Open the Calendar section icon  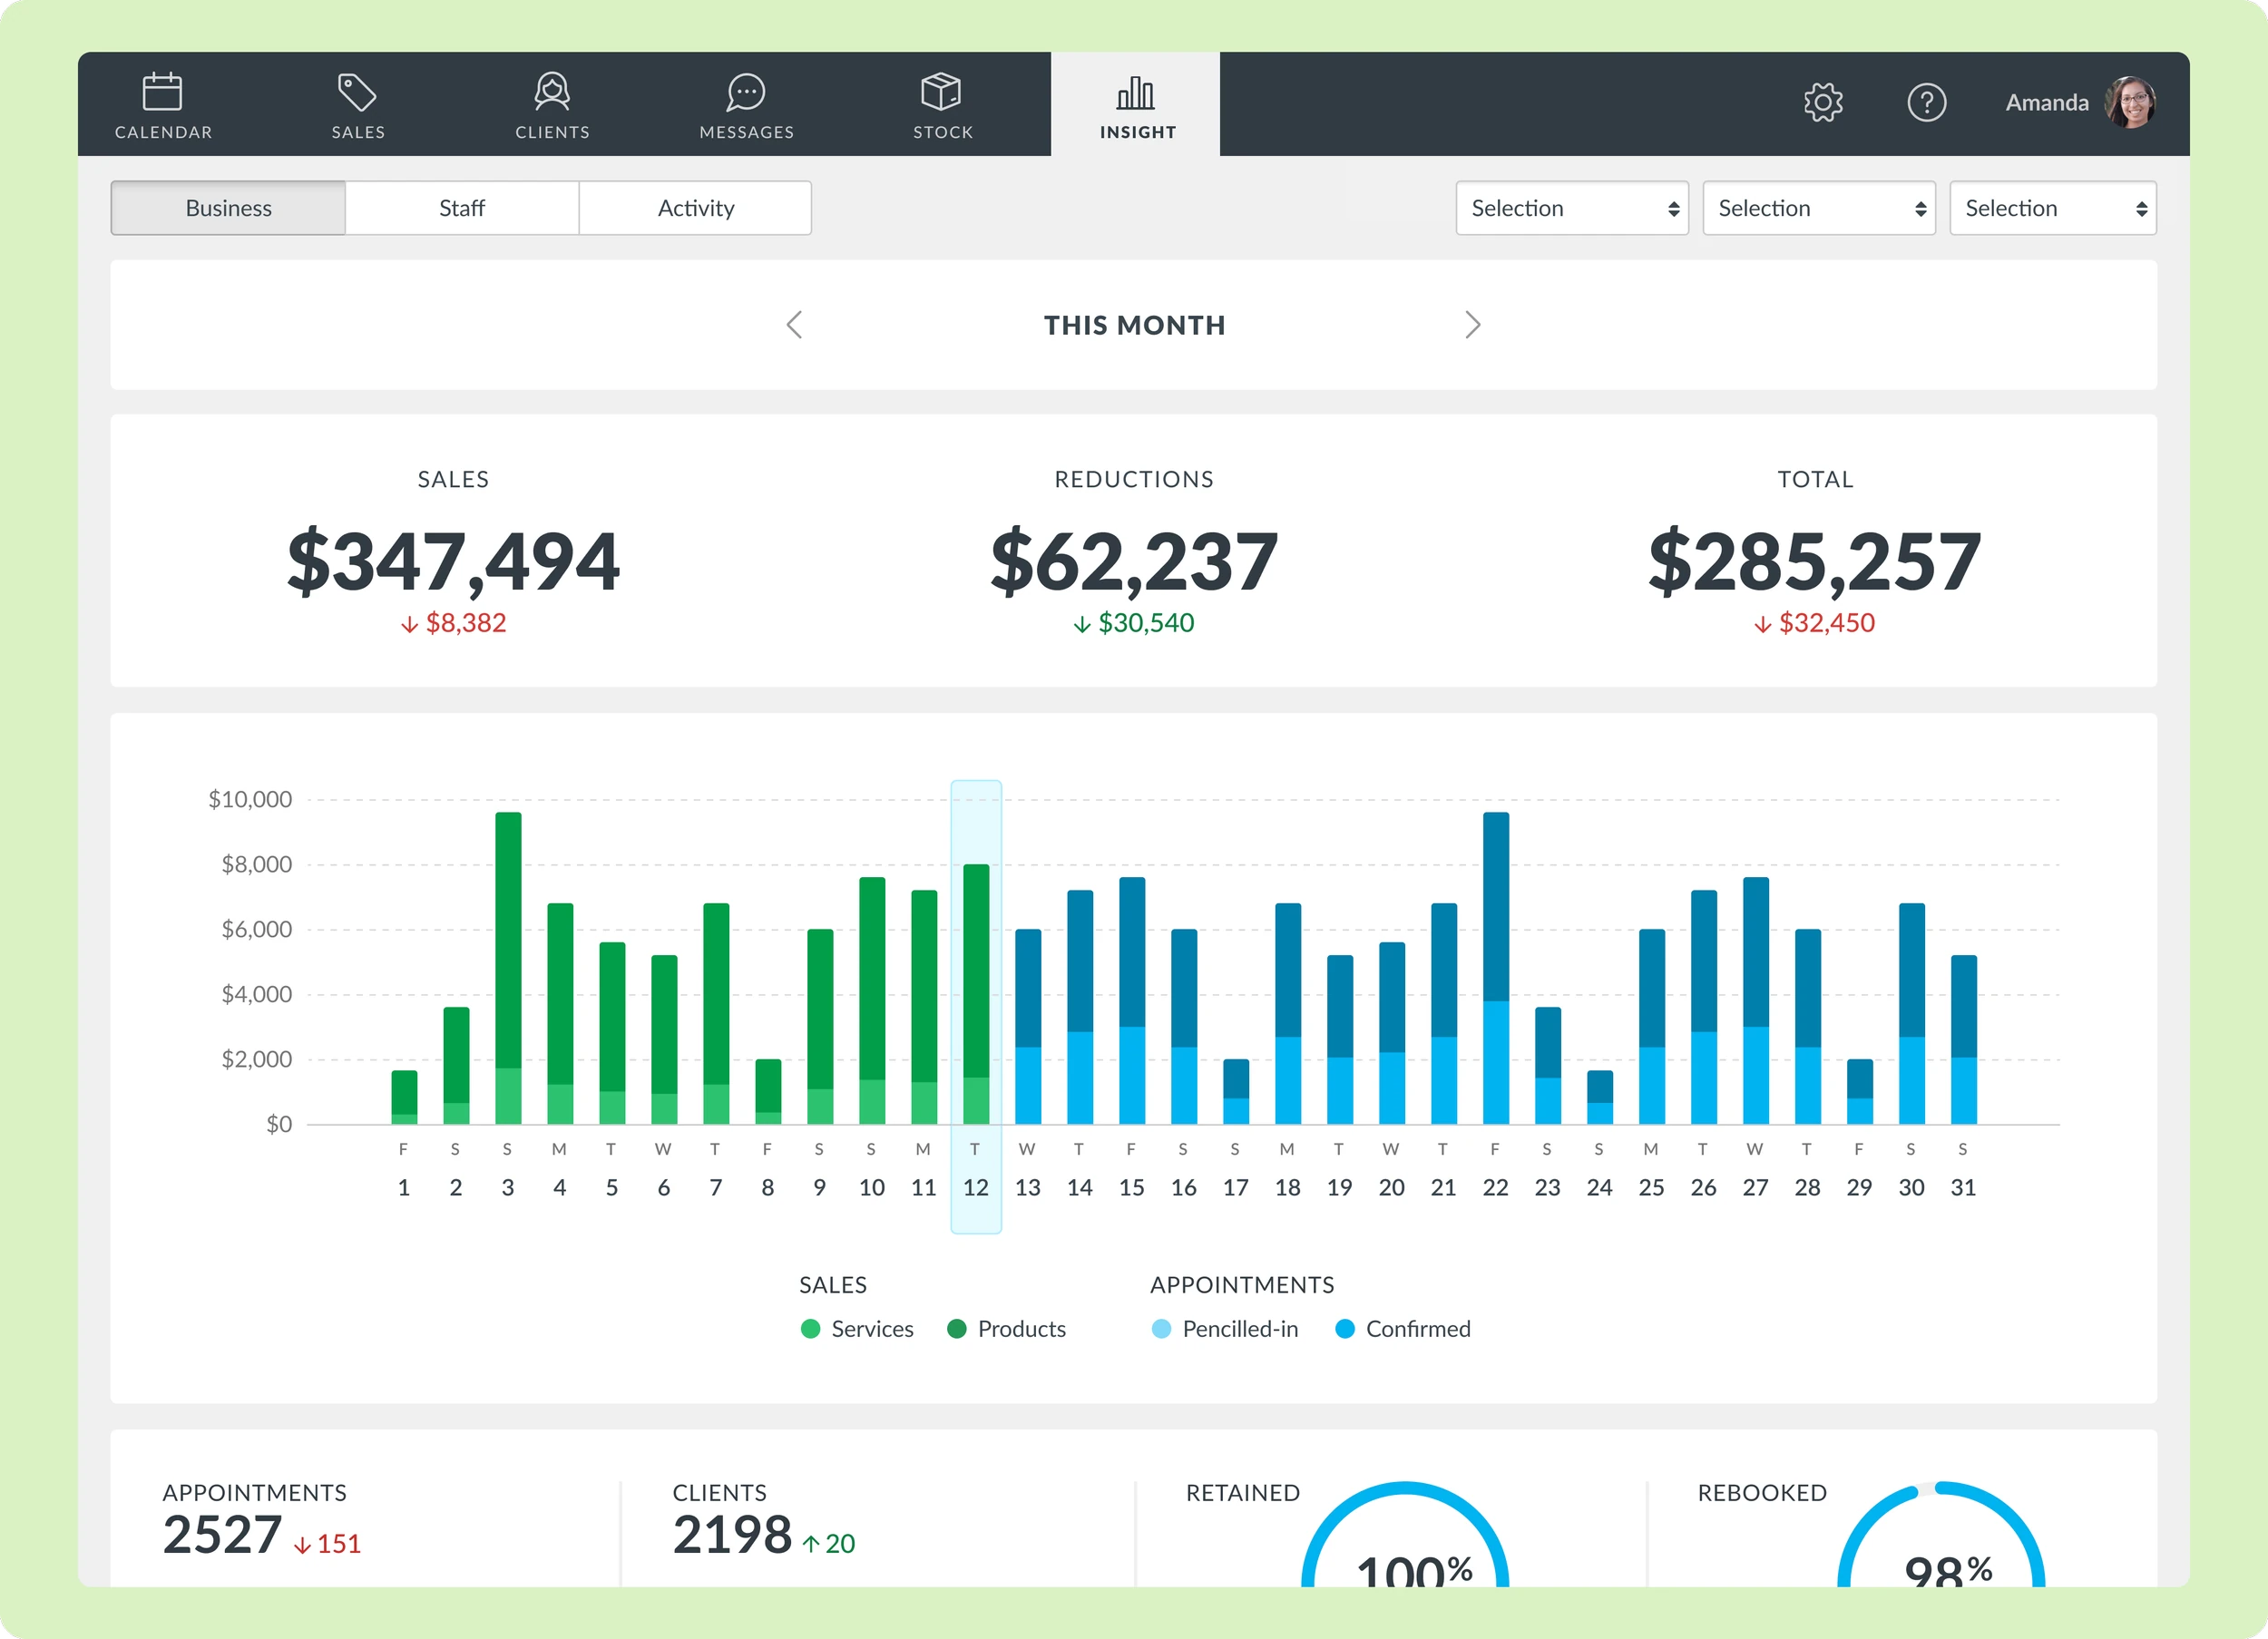point(162,92)
